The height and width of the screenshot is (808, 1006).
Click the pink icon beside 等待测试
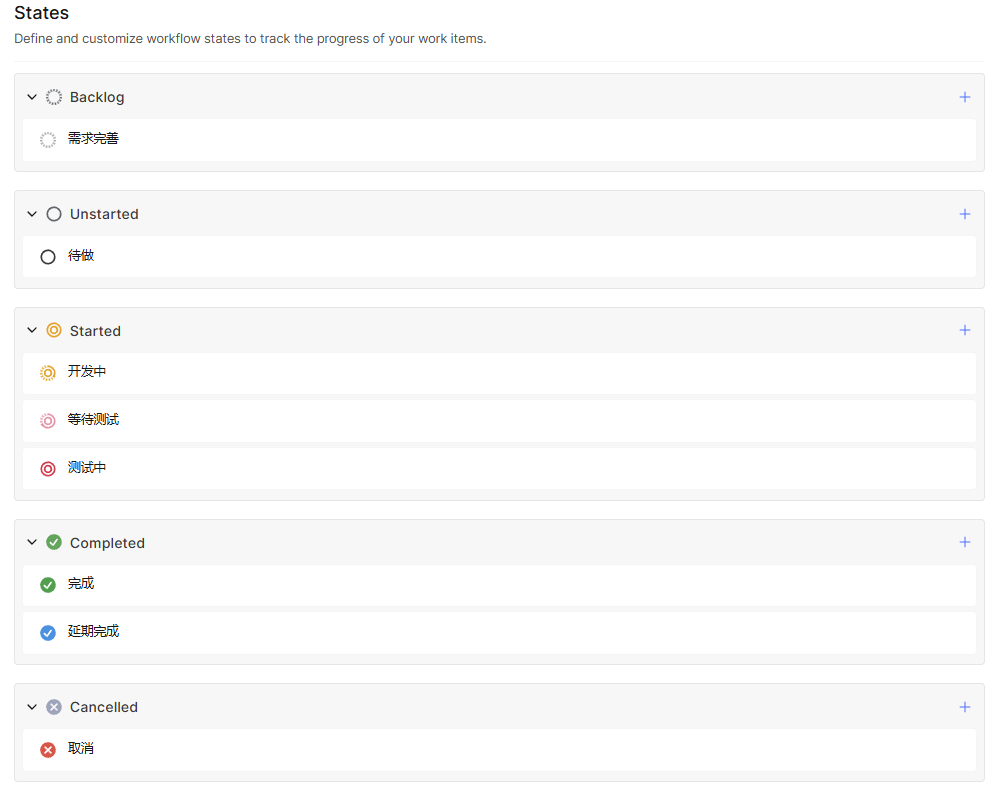click(48, 421)
